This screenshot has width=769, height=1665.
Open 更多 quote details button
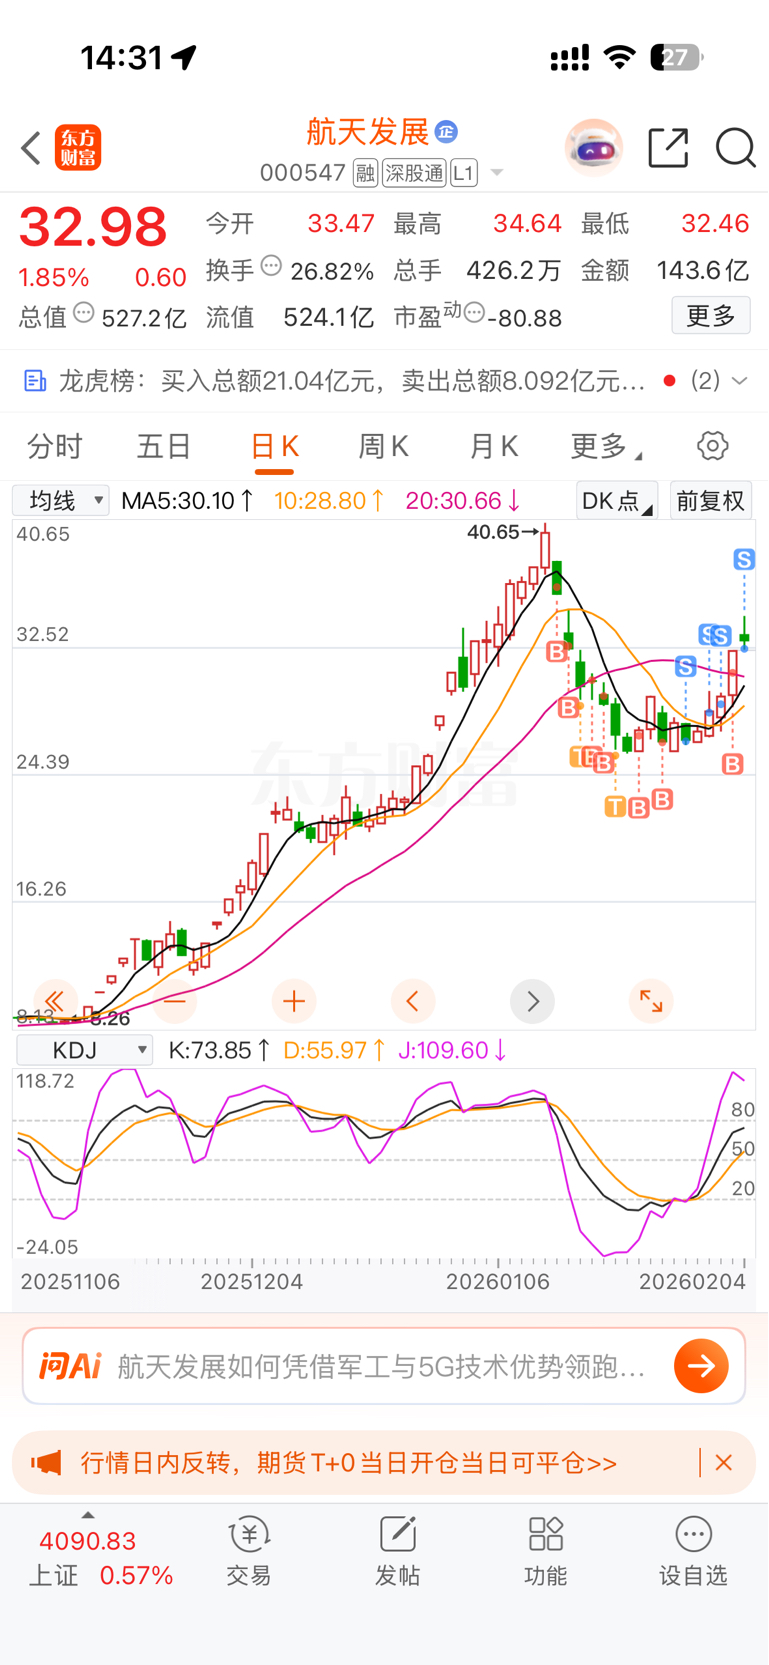(711, 316)
